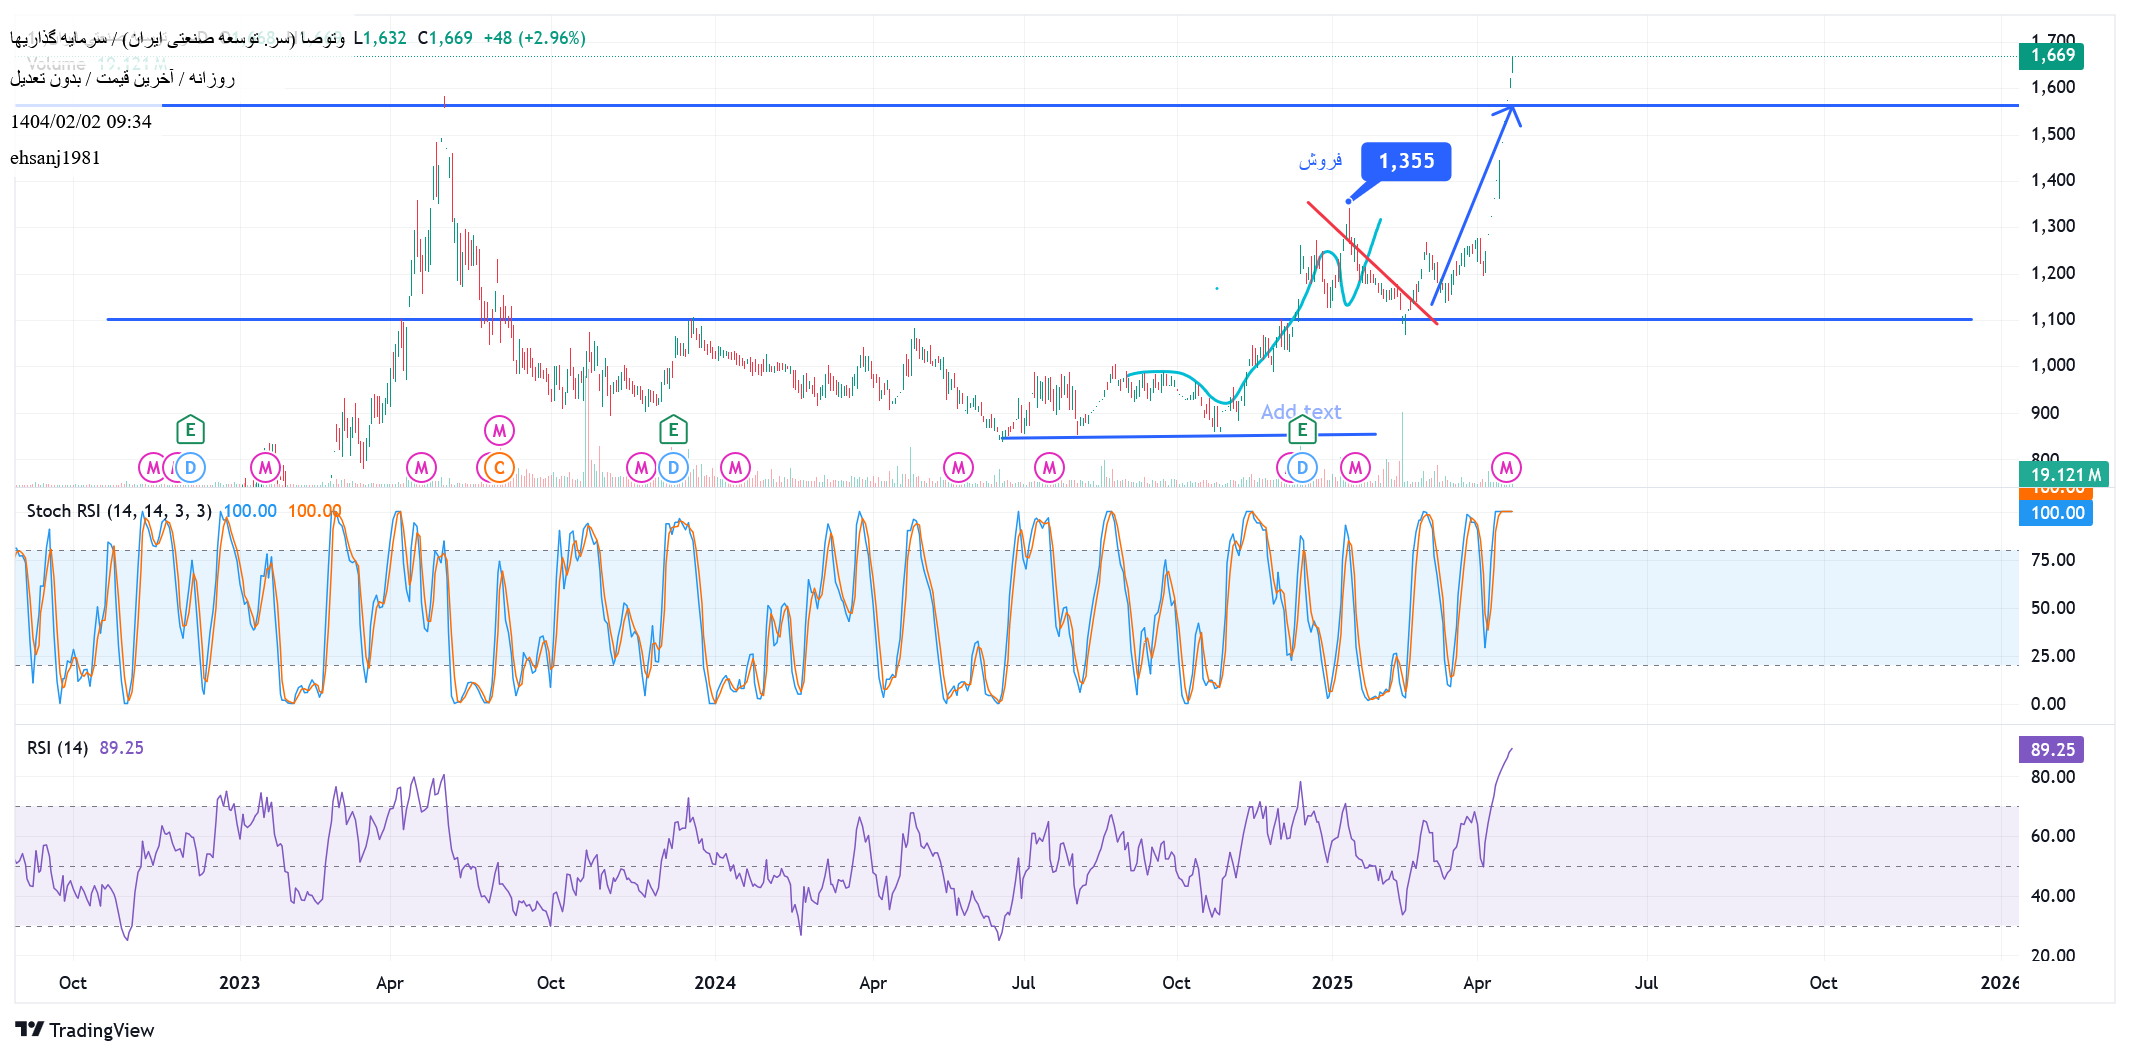Click the faded 'Add text' placeholder

[1300, 412]
